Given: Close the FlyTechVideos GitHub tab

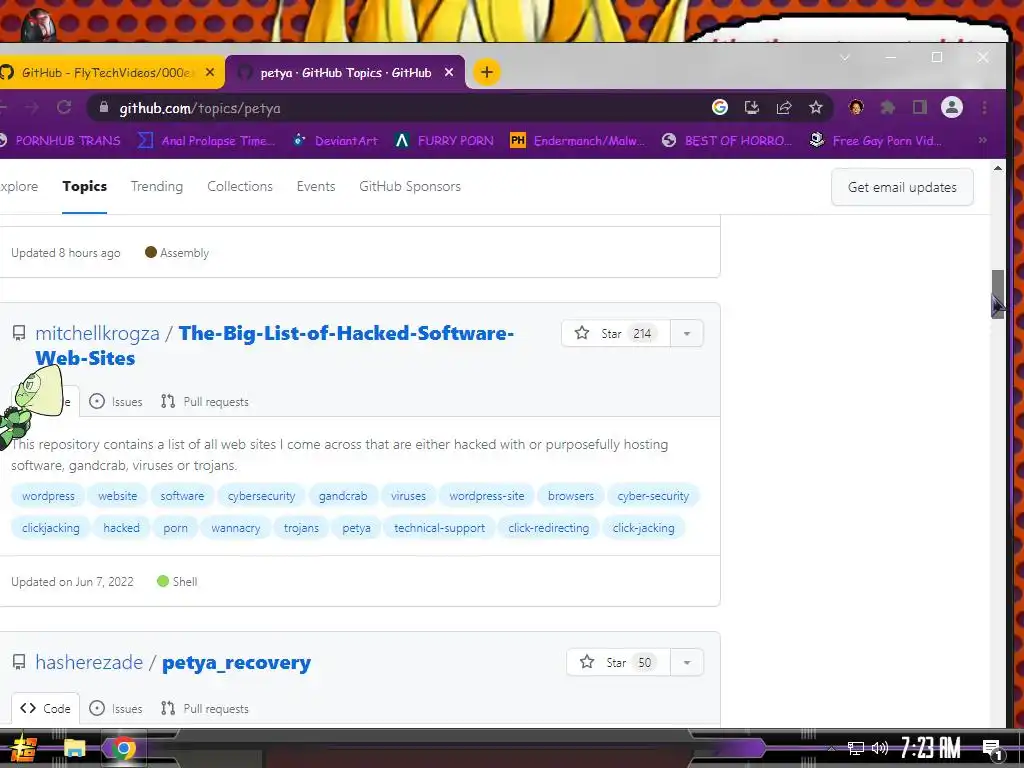Looking at the screenshot, I should (210, 72).
